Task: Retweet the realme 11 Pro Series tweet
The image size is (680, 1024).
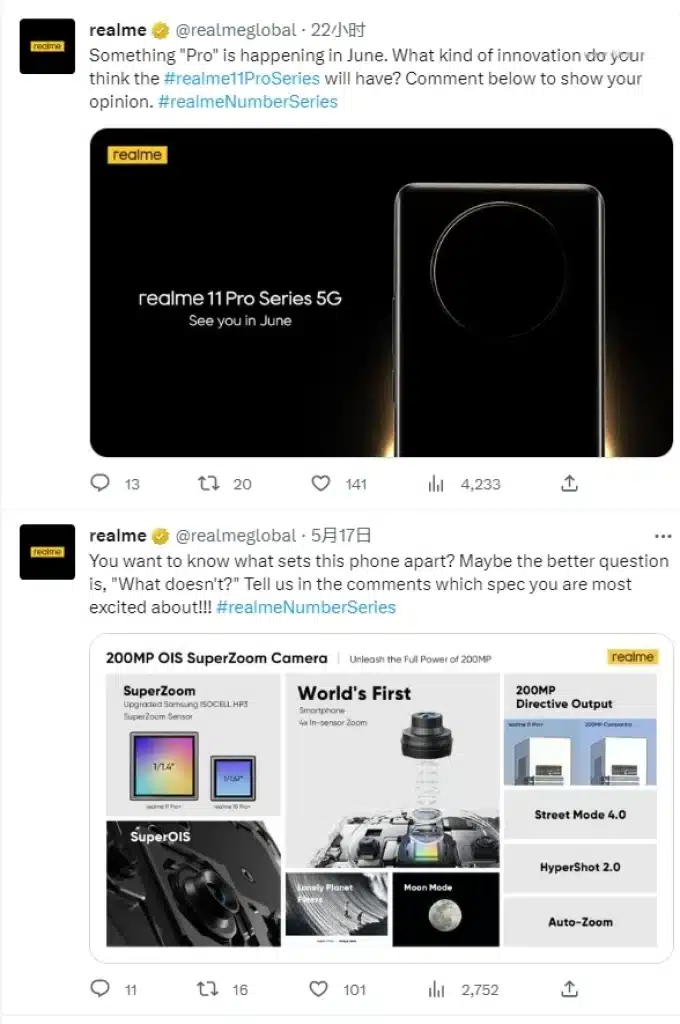Action: 210,484
